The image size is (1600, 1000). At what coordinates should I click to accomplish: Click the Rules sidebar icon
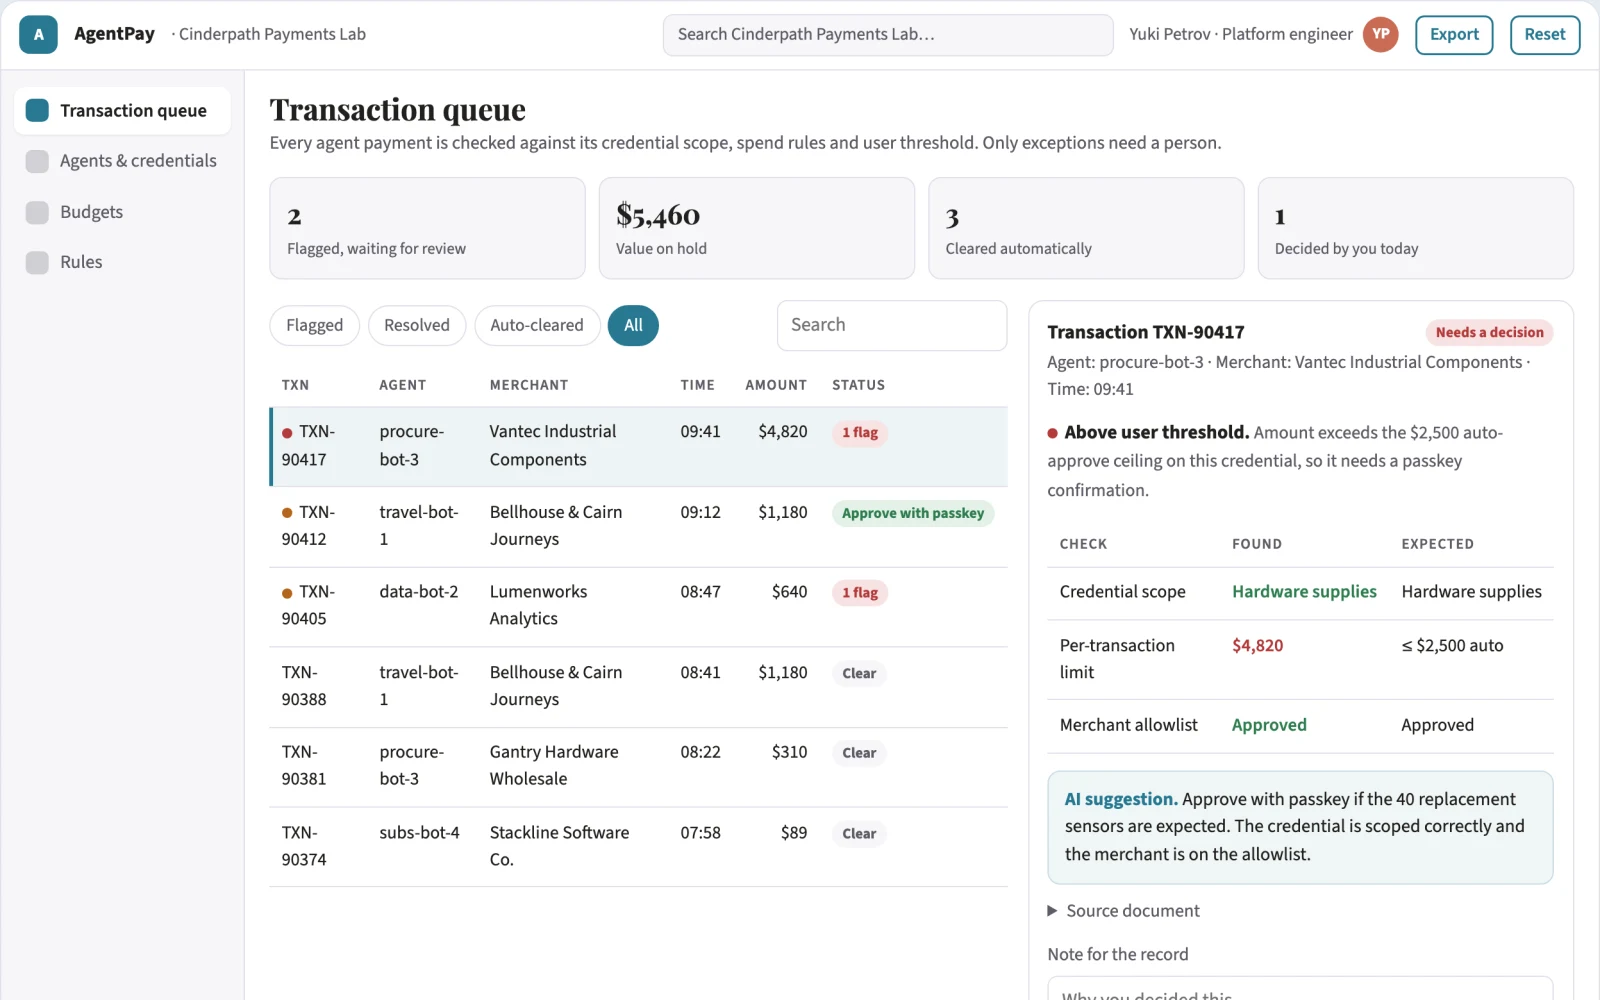click(37, 262)
